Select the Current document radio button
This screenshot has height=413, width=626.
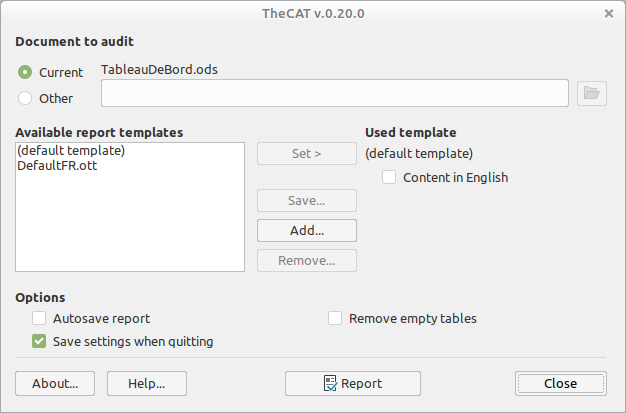(26, 72)
